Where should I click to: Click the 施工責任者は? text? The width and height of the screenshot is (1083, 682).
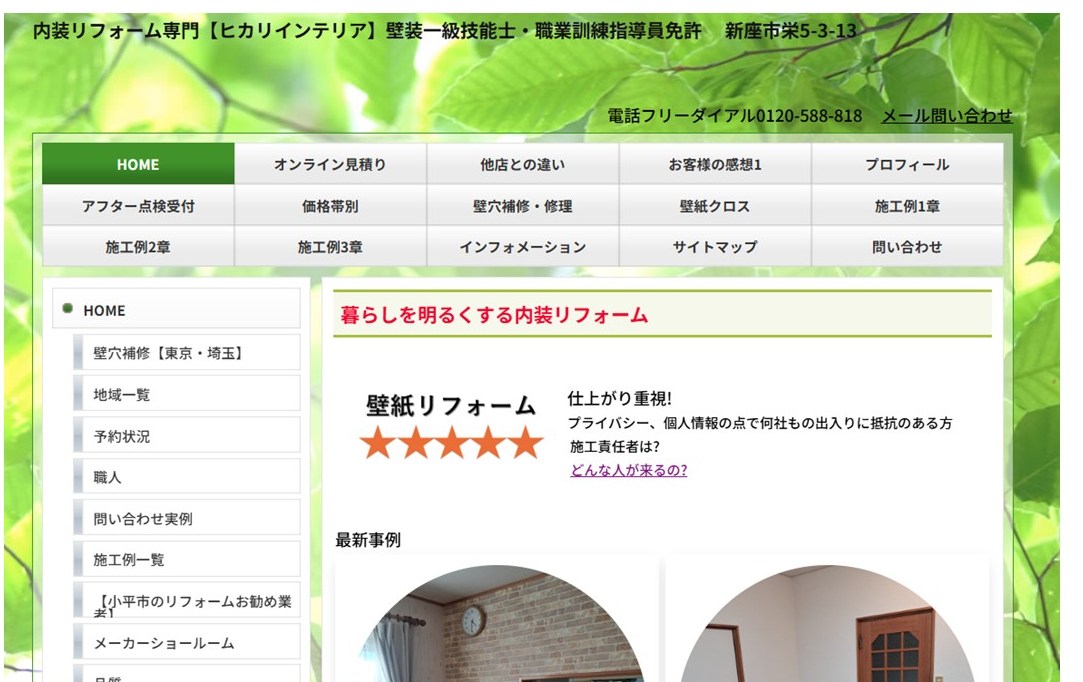click(615, 446)
